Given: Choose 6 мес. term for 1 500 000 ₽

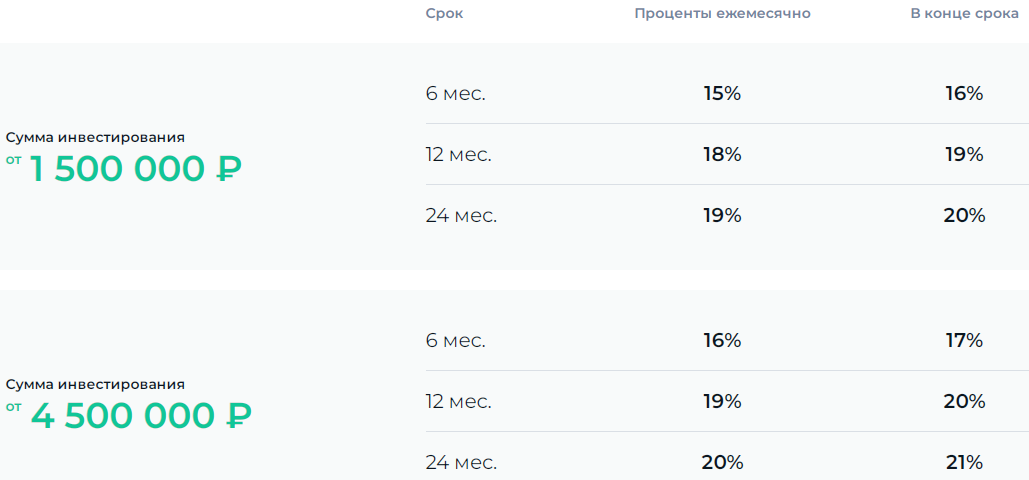Looking at the screenshot, I should click(455, 94).
